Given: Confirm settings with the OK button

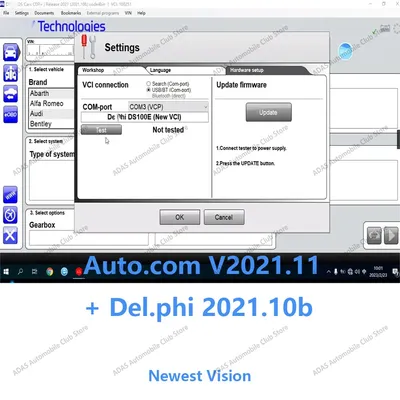Looking at the screenshot, I should click(180, 217).
